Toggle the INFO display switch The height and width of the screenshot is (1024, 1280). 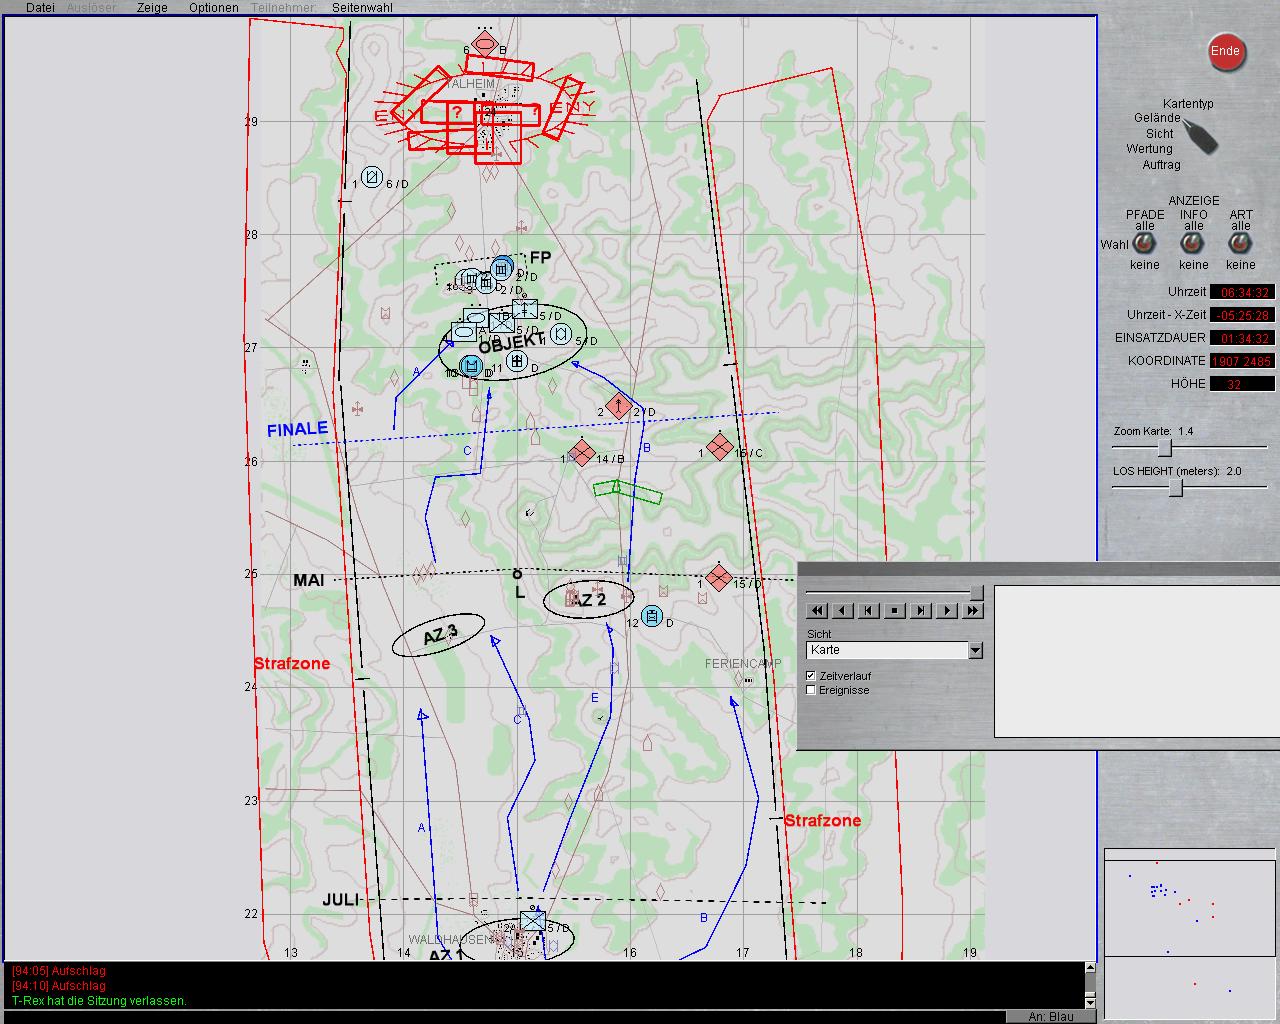(x=1193, y=244)
